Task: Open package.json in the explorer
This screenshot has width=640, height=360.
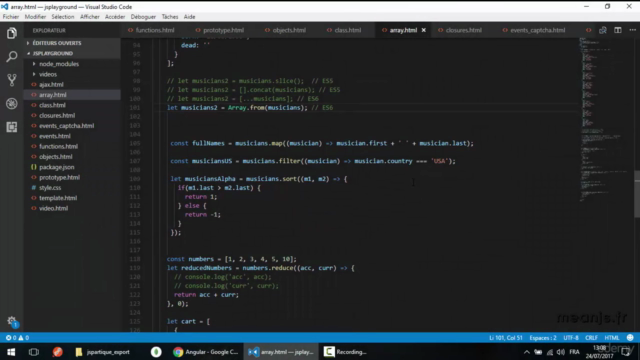Action: (x=57, y=167)
